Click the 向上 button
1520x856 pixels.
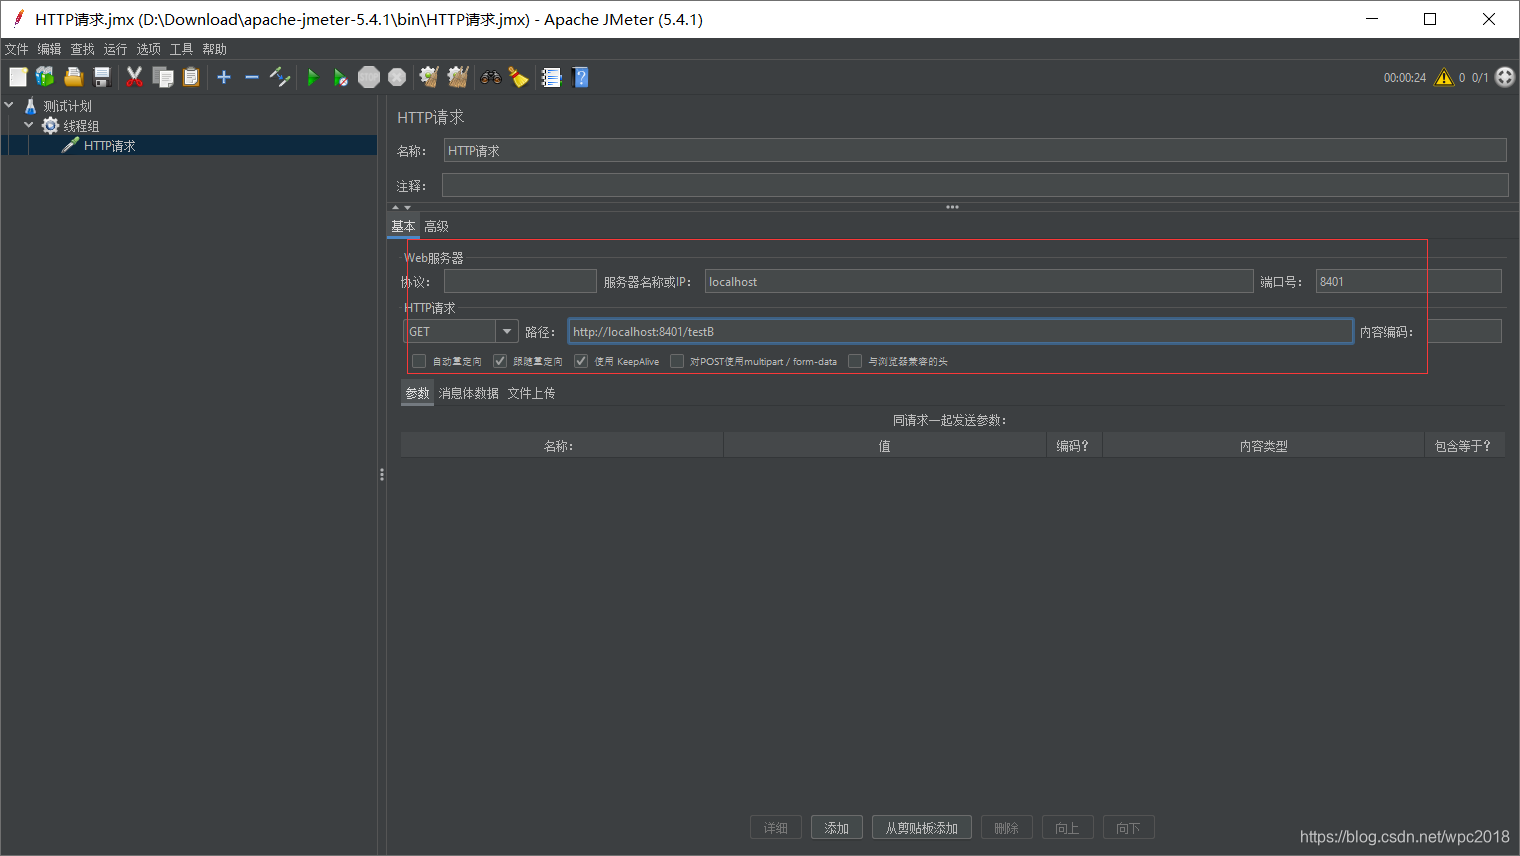(x=1068, y=828)
